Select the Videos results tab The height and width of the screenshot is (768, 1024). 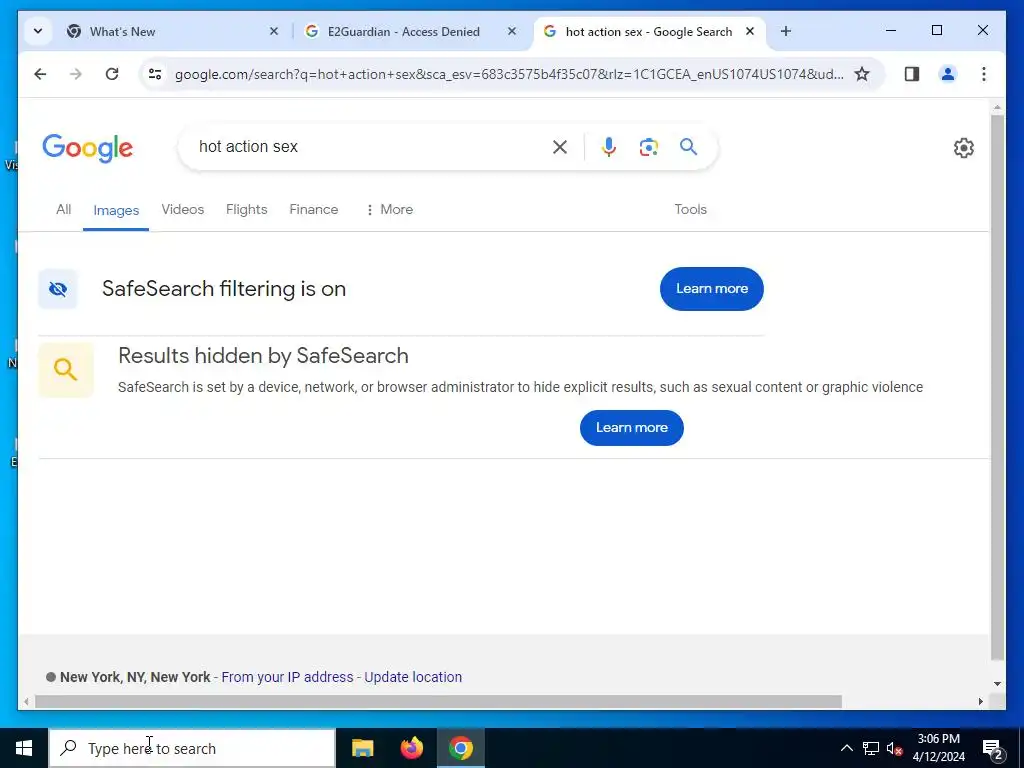[x=183, y=209]
